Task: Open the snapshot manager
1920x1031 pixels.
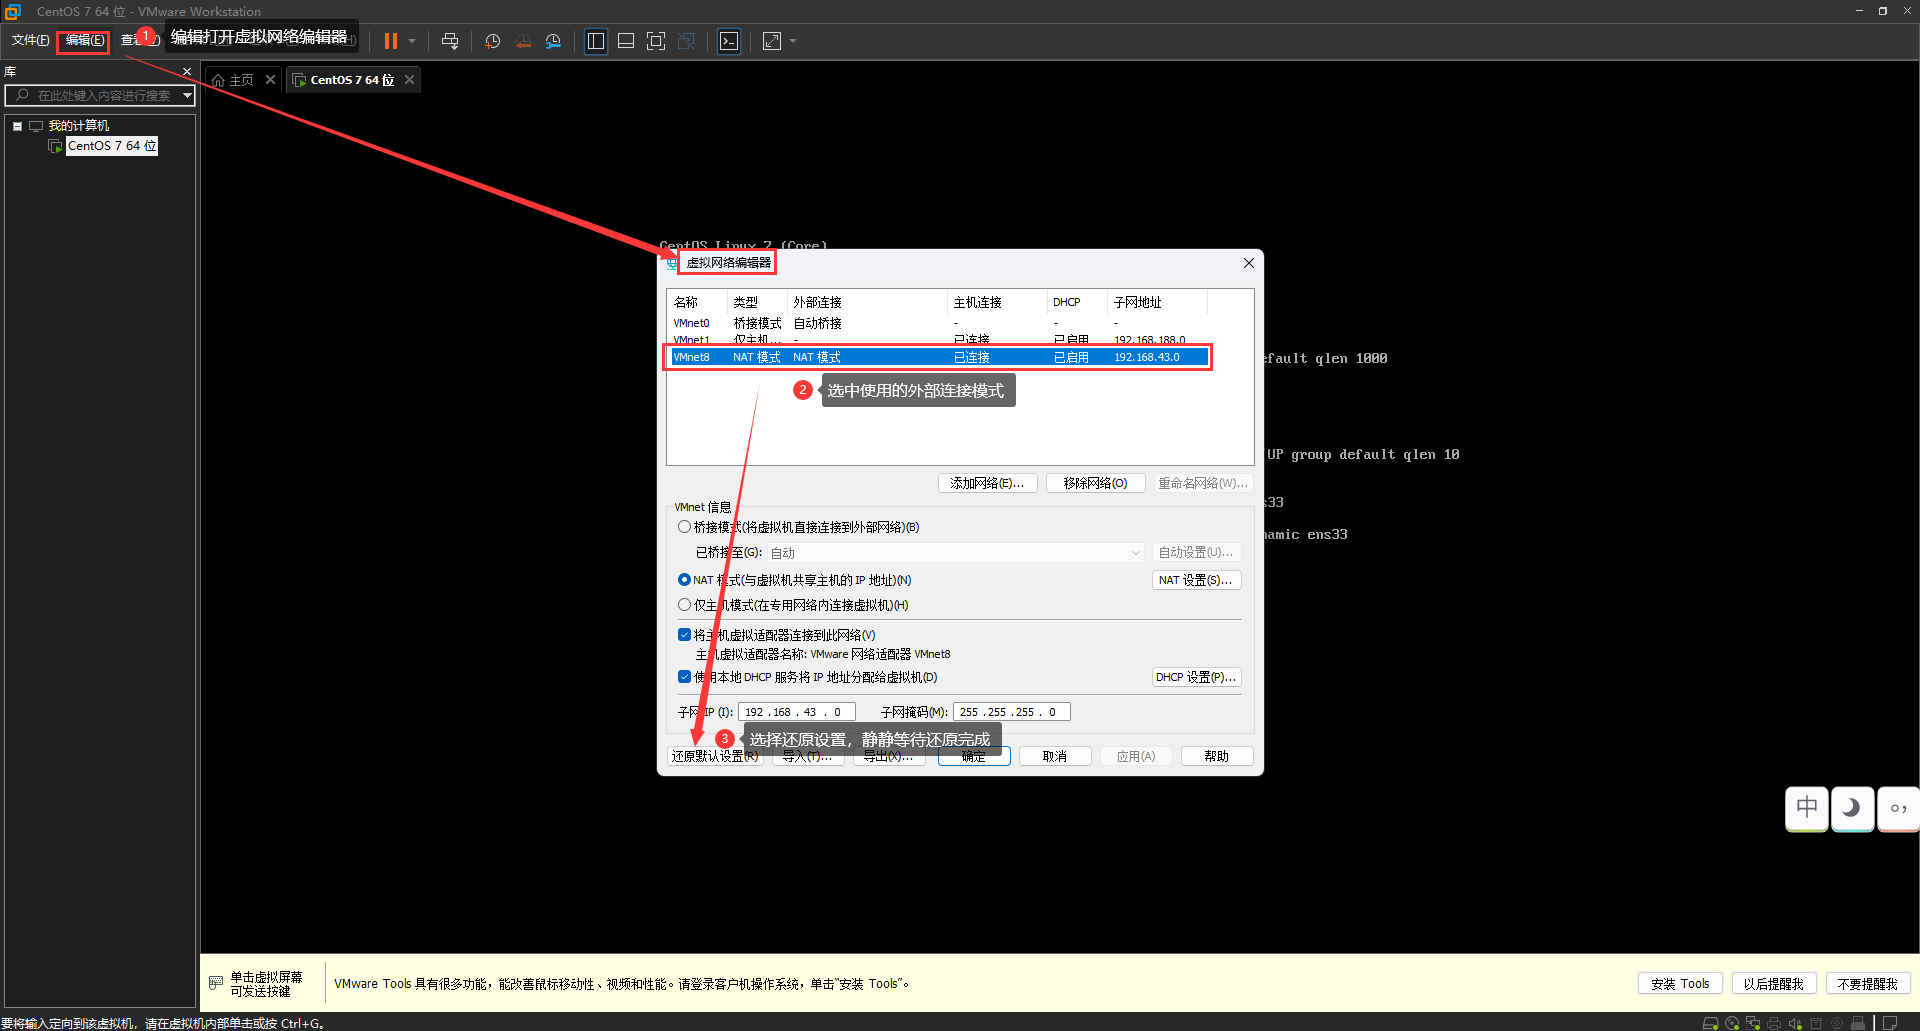Action: [x=553, y=41]
